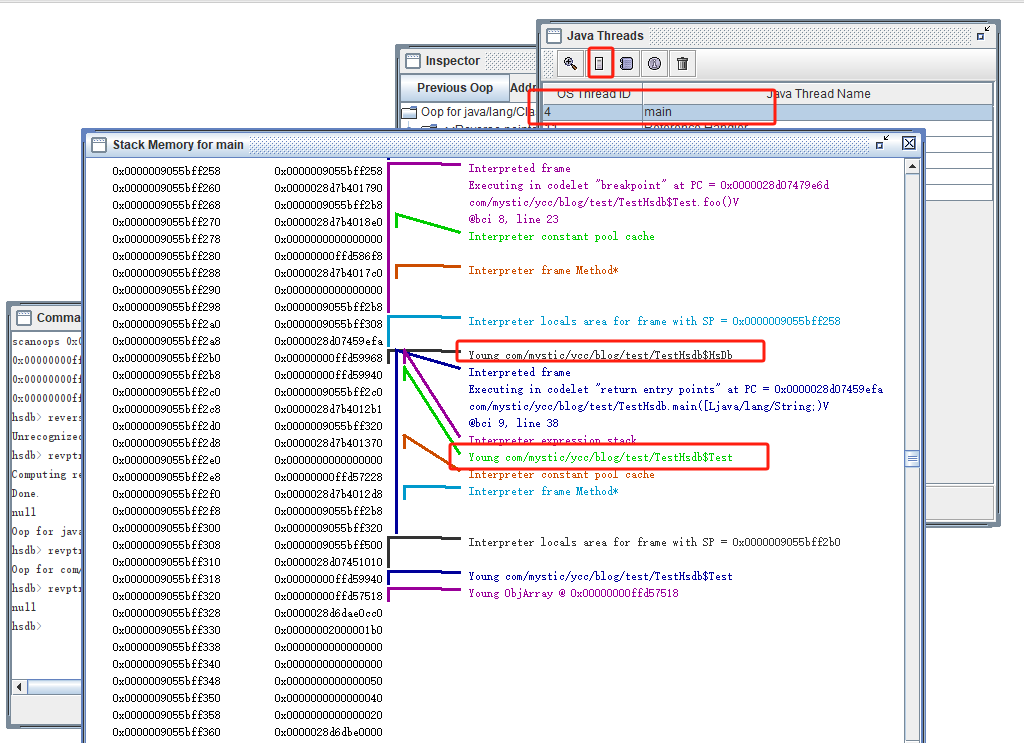This screenshot has height=743, width=1024.
Task: Click the TestHsdb$Test.foo()V annotation
Action: (x=603, y=202)
